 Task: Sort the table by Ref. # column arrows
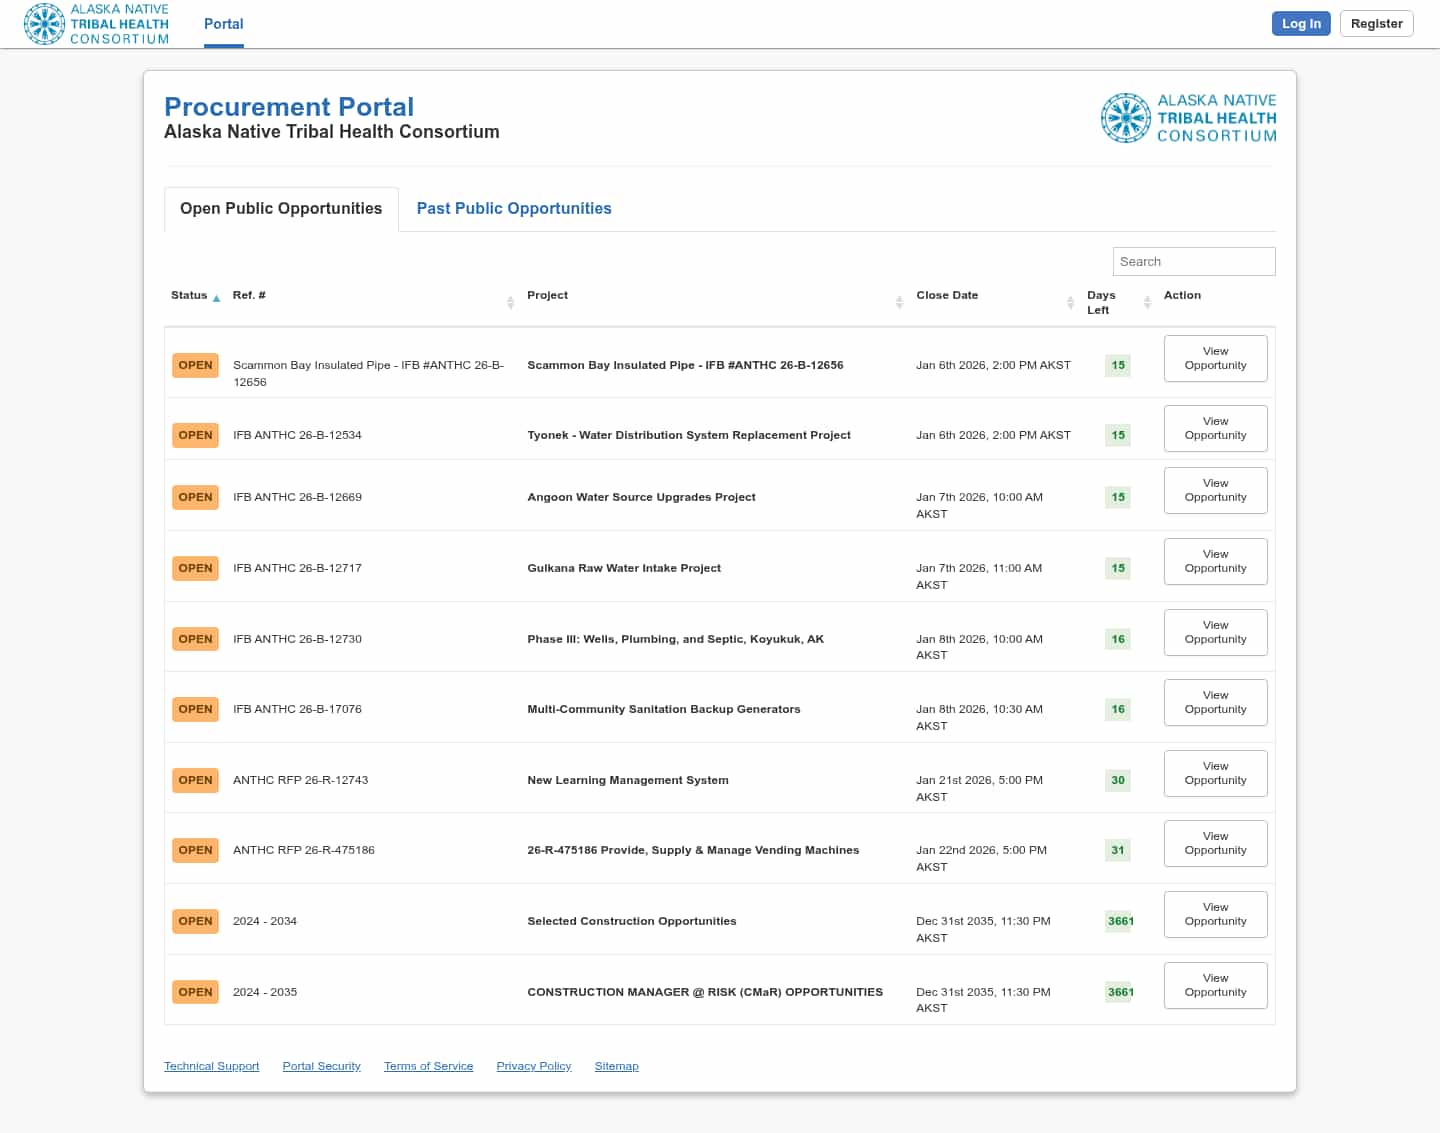(510, 302)
